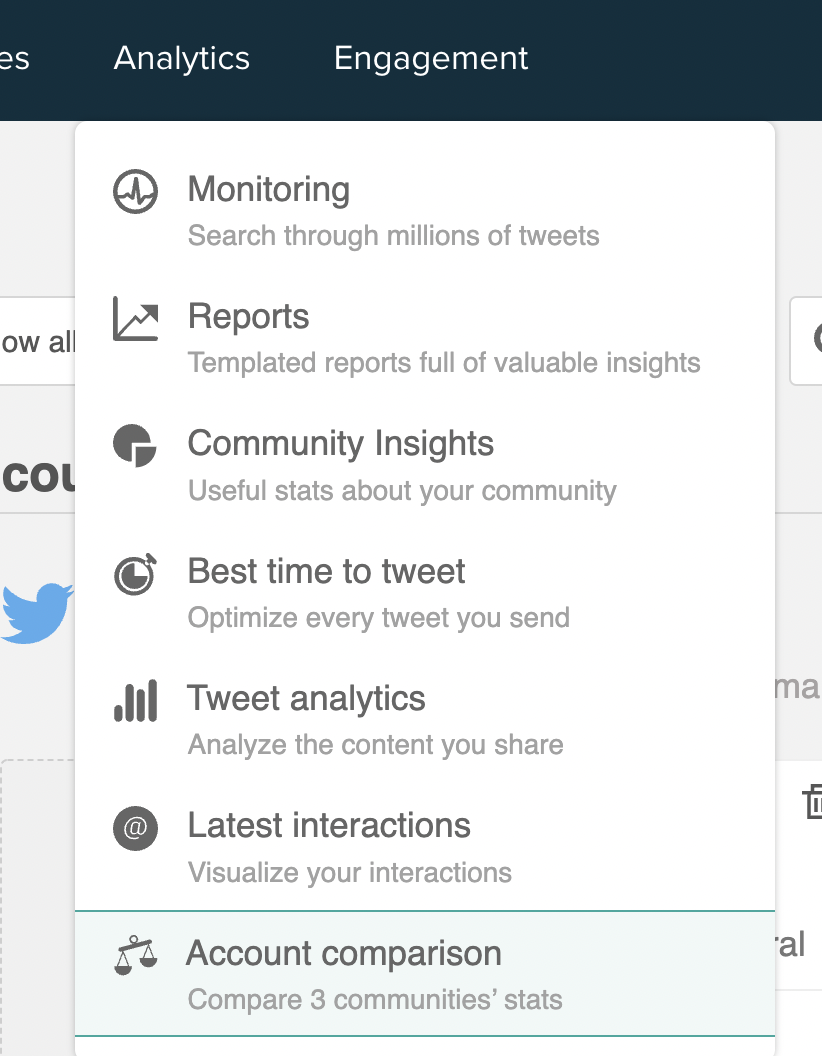Click the Account comparison balance scale icon
Viewport: 822px width, 1056px height.
135,956
